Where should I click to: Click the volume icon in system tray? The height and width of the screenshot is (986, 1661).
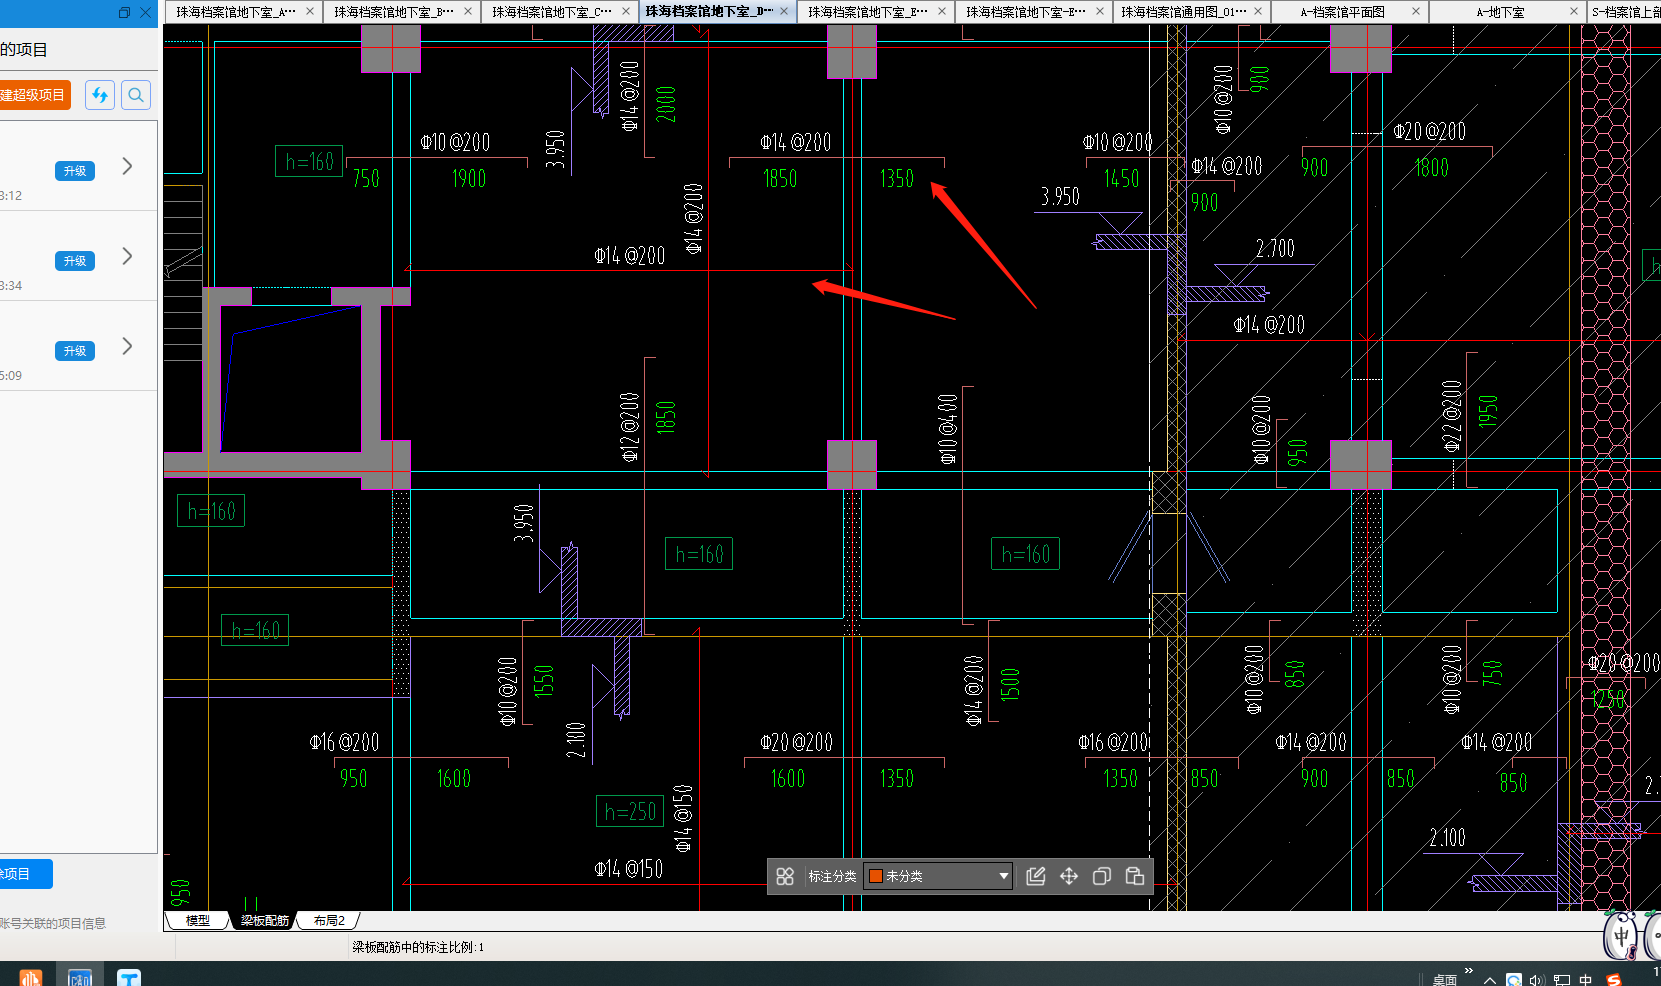tap(1537, 980)
